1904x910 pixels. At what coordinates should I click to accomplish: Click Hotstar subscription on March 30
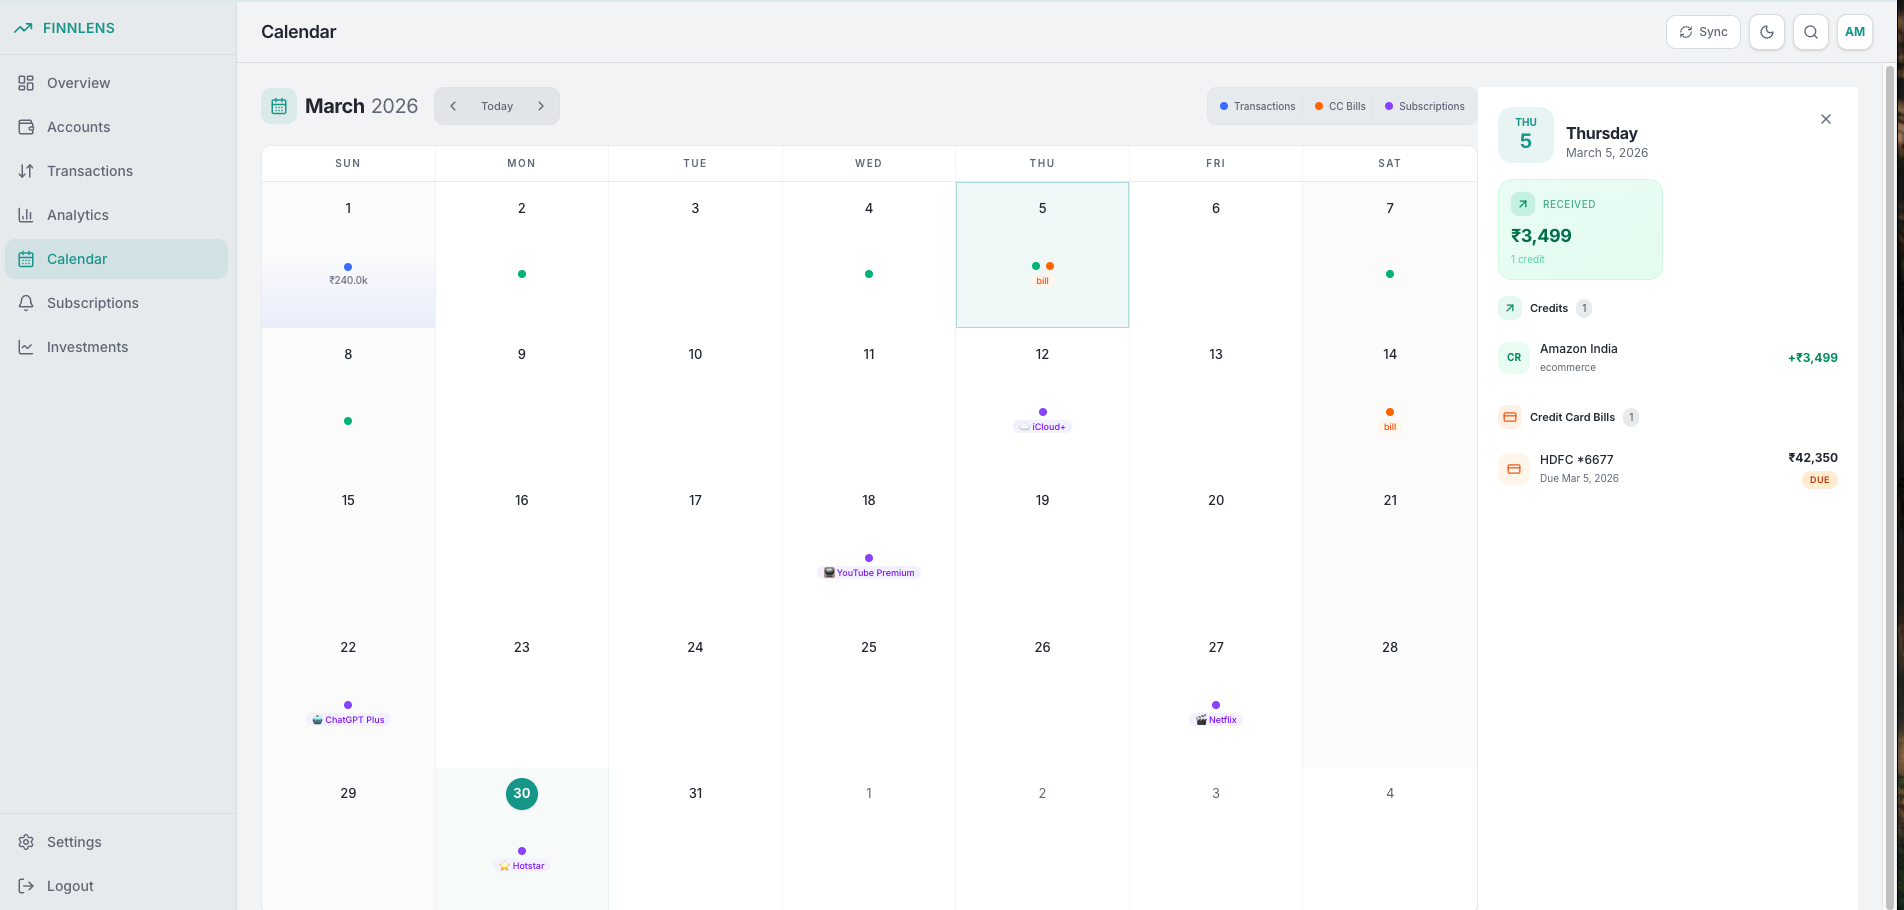click(522, 866)
